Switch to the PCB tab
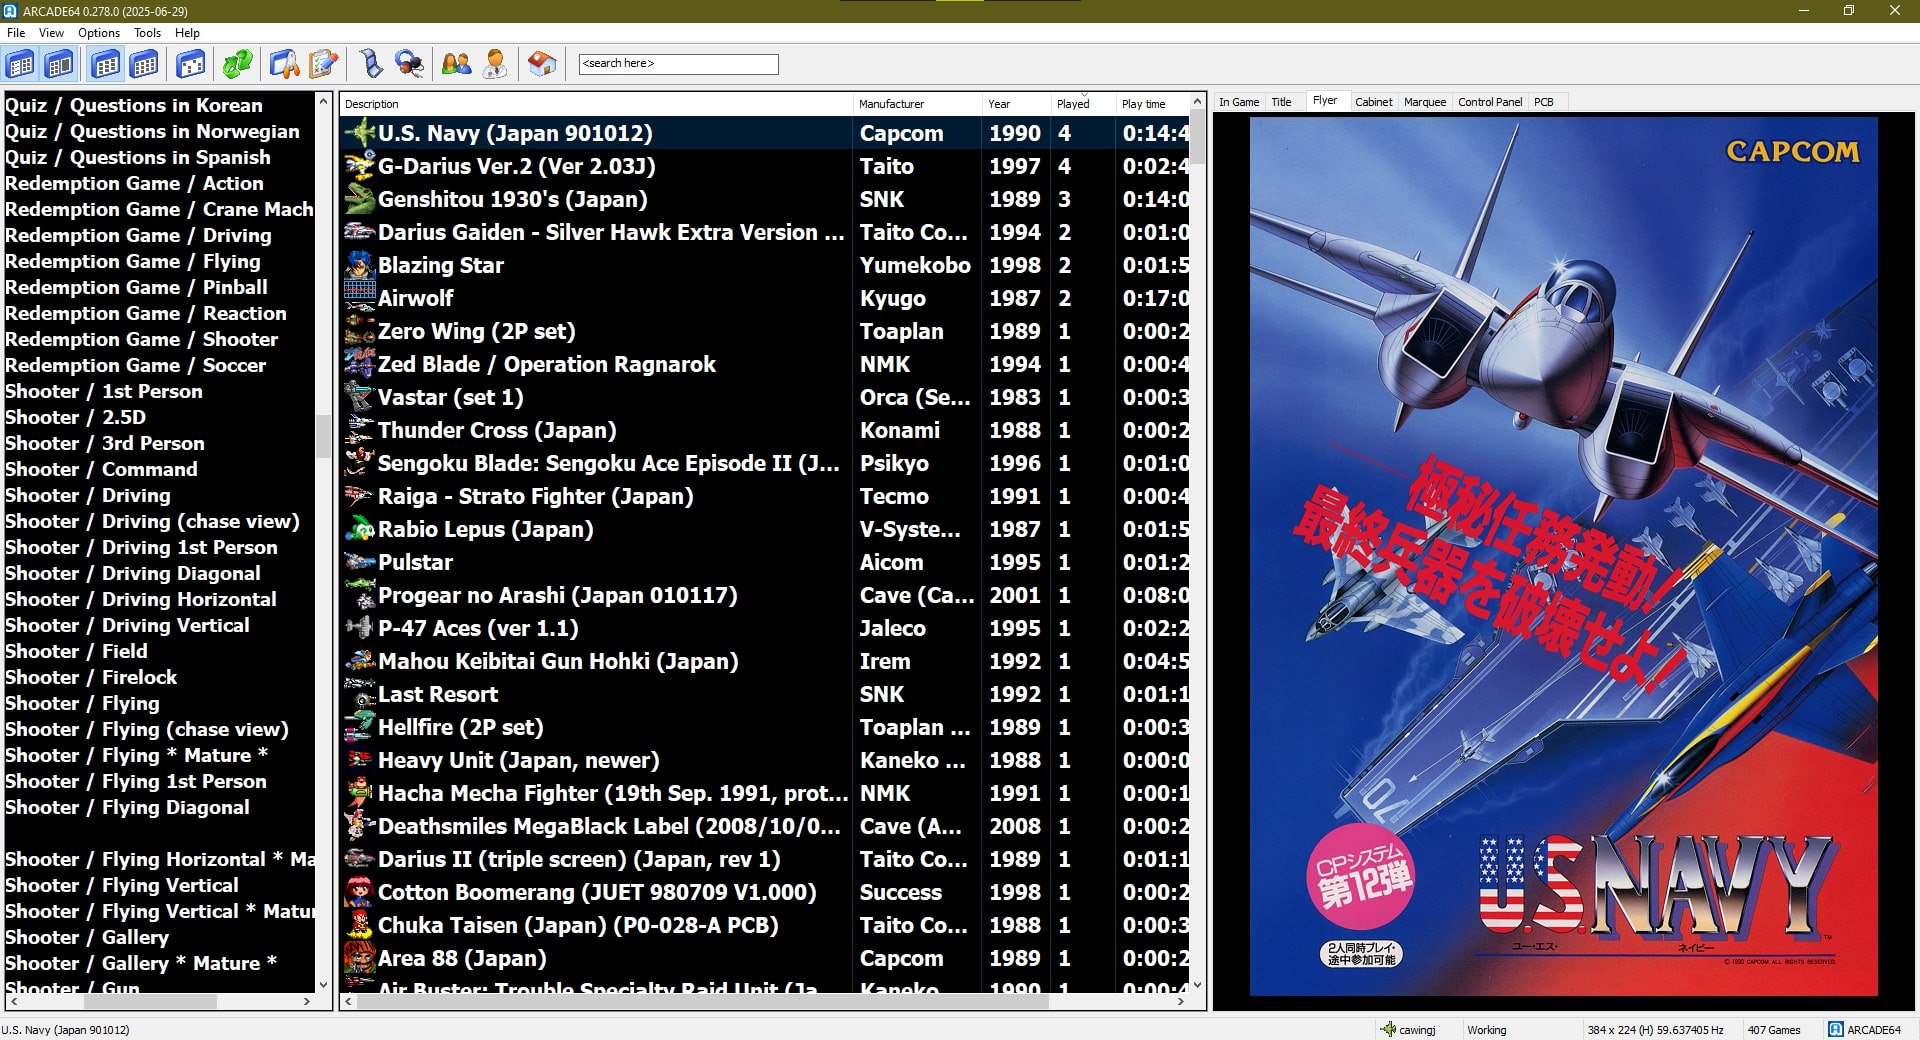This screenshot has height=1040, width=1920. (x=1544, y=102)
